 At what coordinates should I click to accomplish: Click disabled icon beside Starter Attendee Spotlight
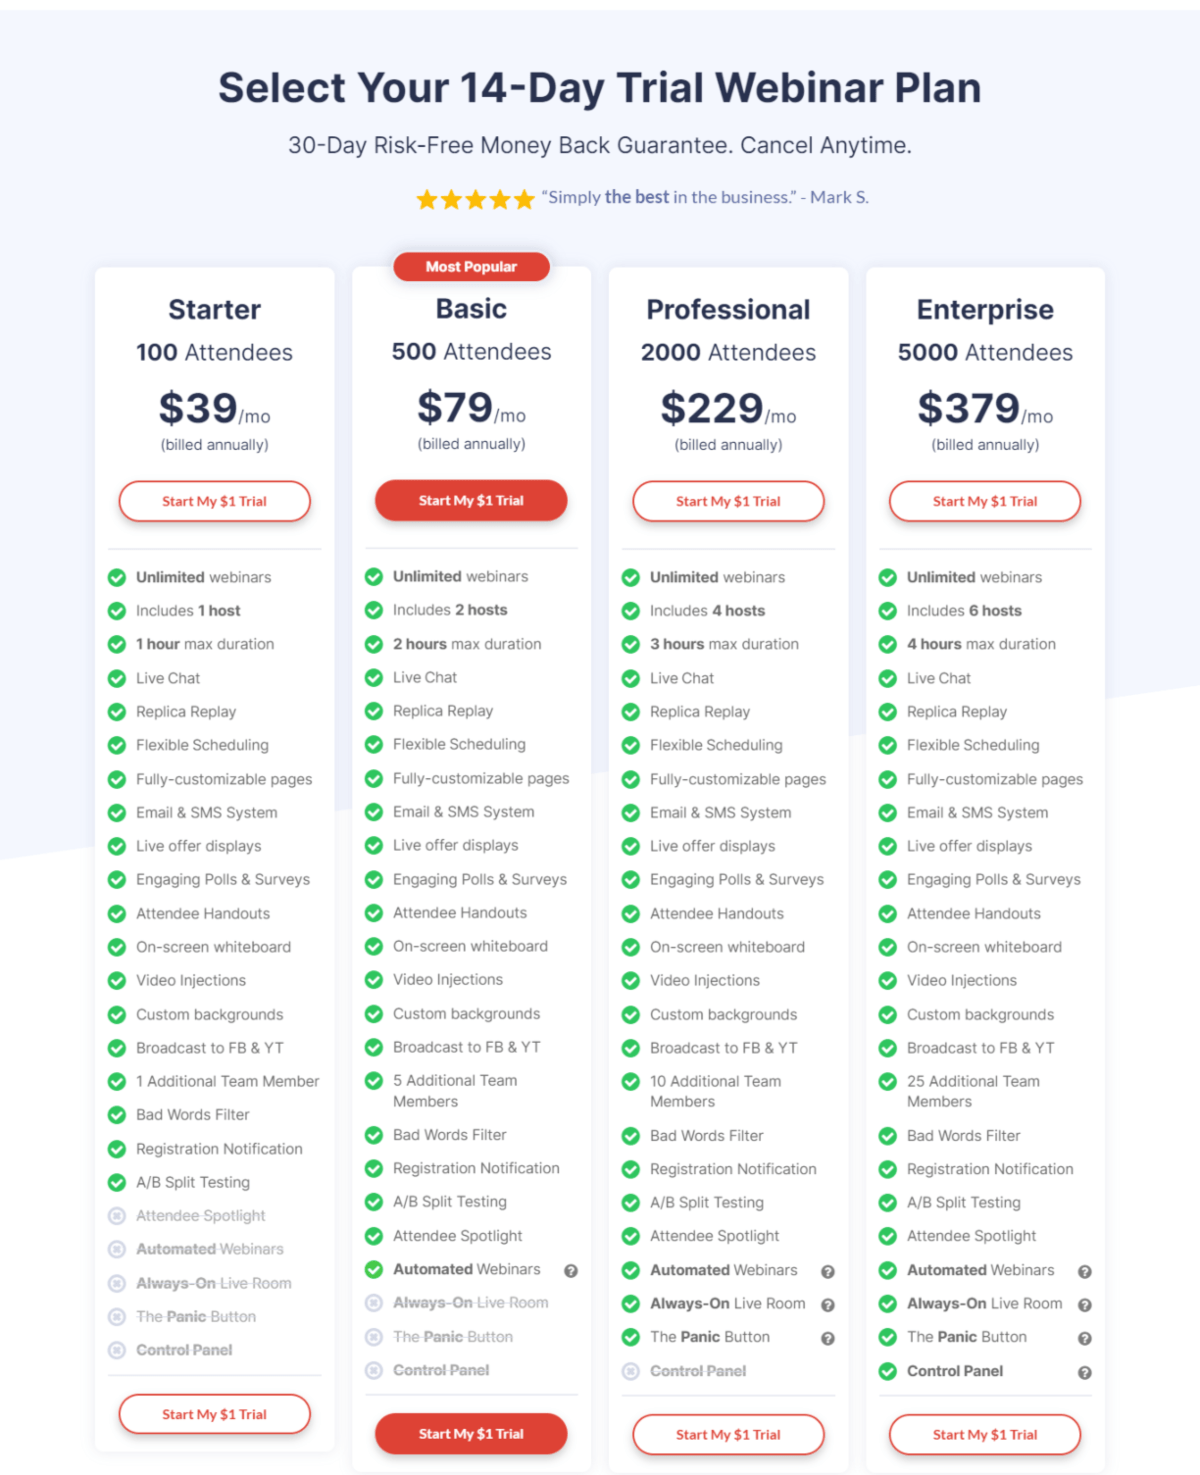click(117, 1216)
